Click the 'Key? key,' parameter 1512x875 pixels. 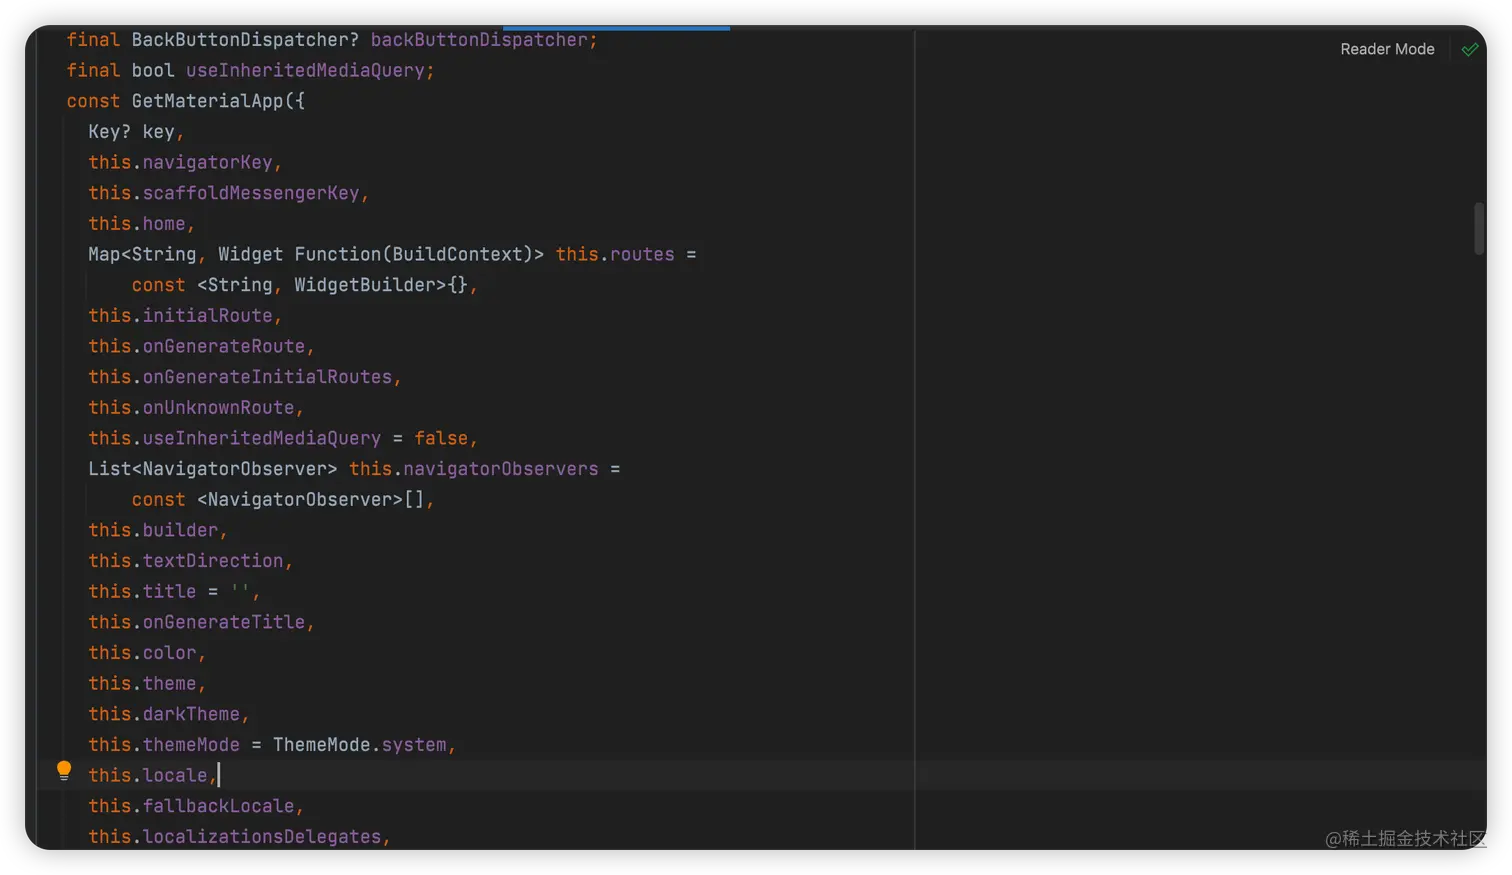coord(136,132)
